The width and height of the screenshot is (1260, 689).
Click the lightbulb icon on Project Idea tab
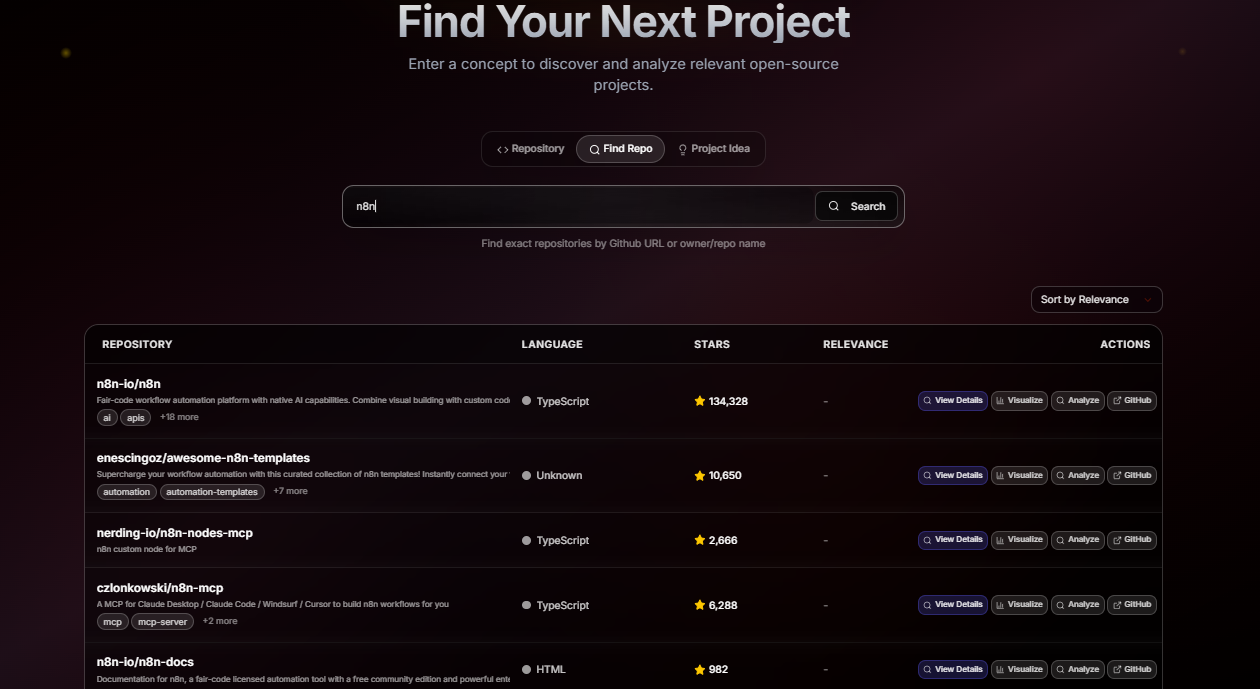point(683,149)
